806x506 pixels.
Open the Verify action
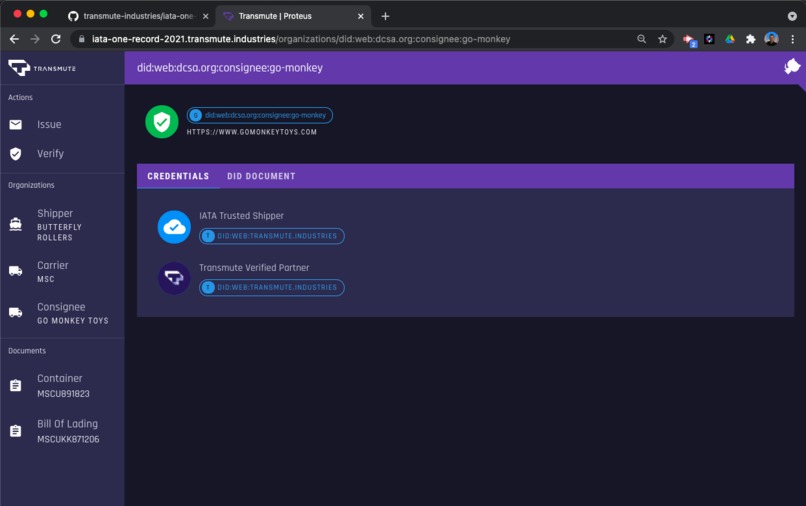(62, 154)
